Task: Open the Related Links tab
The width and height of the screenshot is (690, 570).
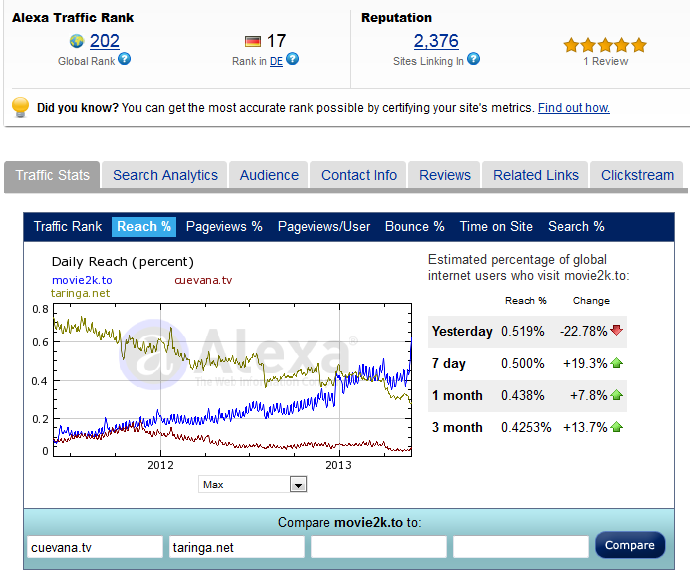Action: 536,175
